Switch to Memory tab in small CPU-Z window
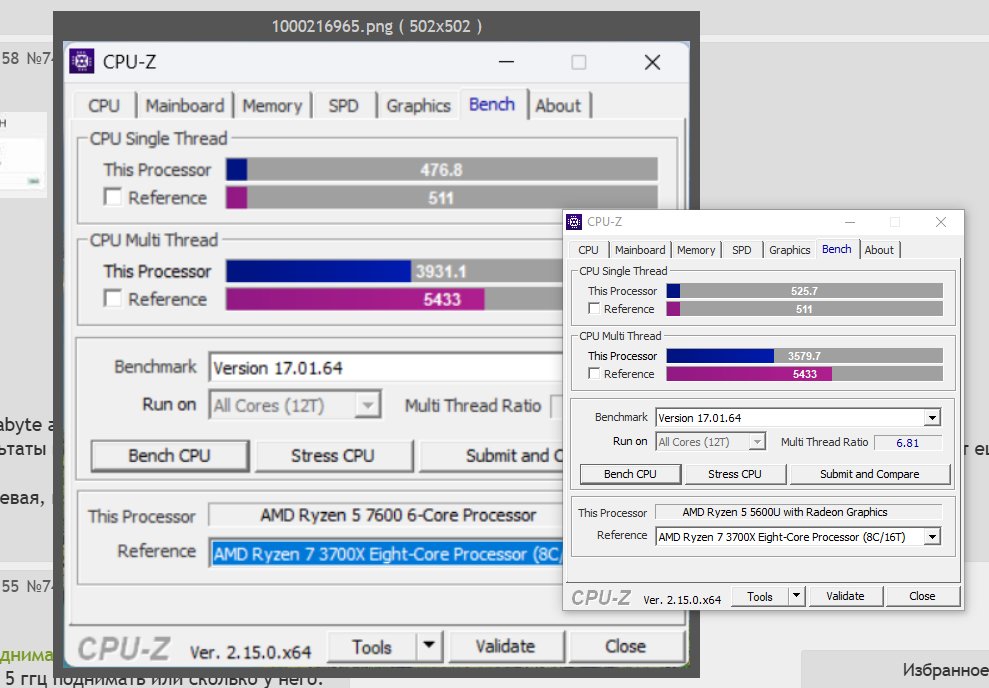The width and height of the screenshot is (989, 688). tap(696, 250)
